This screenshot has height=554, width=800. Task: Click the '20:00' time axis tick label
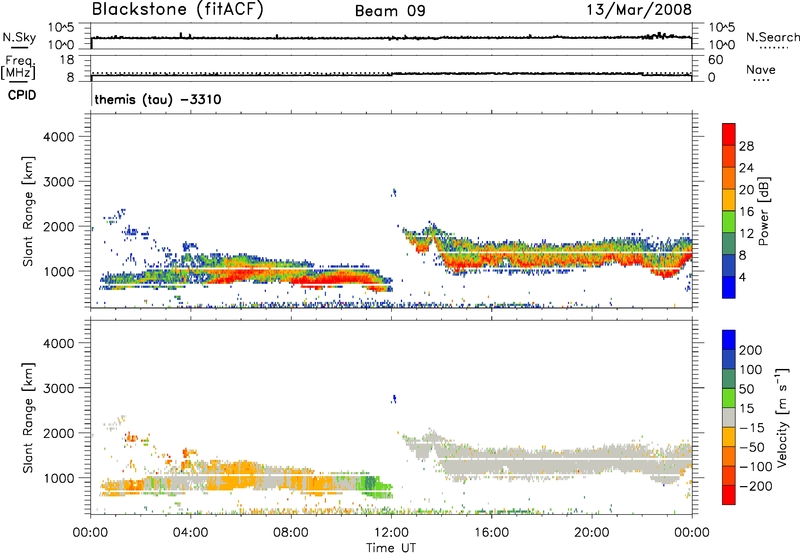pos(592,533)
